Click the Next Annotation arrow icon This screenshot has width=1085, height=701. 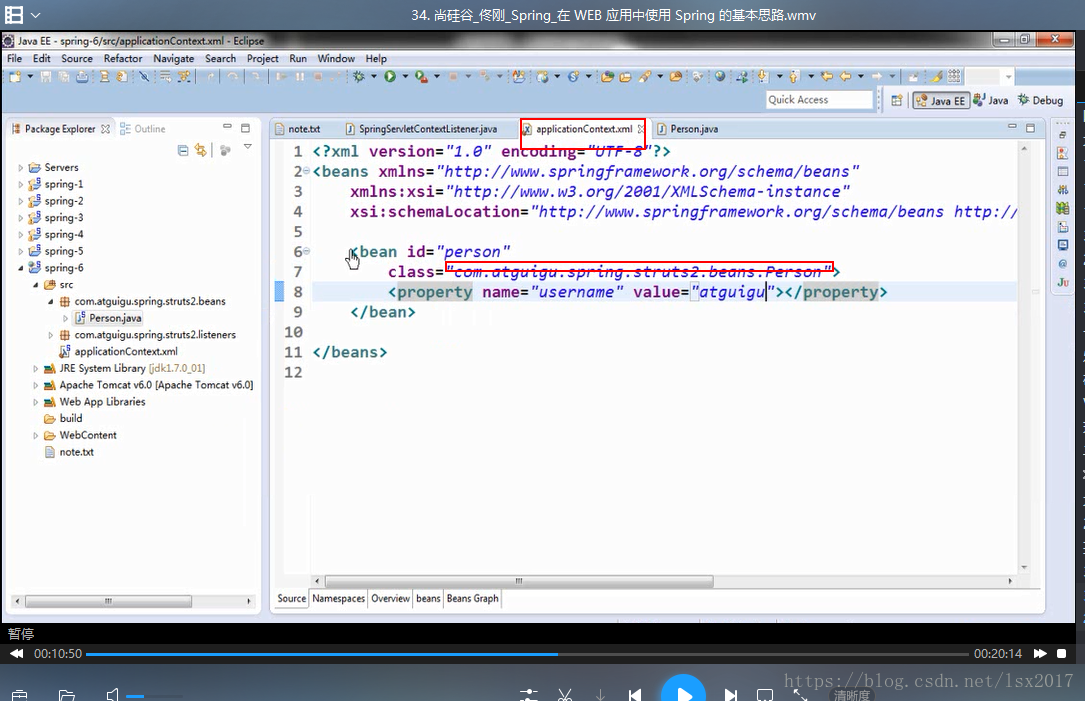[x=763, y=77]
